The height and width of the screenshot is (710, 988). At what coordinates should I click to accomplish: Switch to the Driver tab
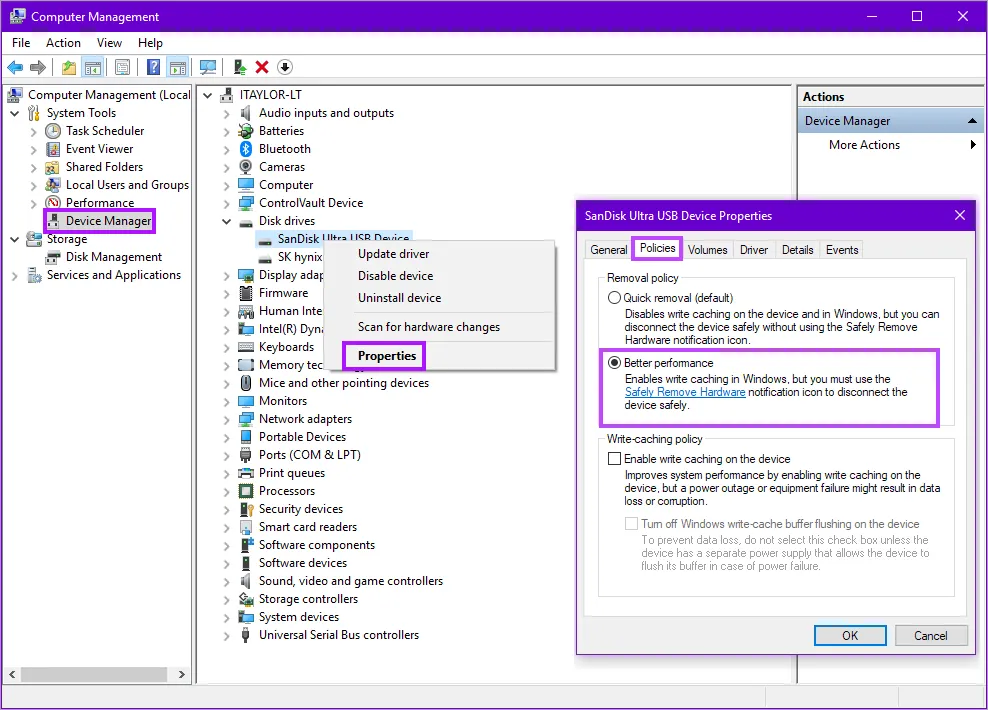(754, 249)
